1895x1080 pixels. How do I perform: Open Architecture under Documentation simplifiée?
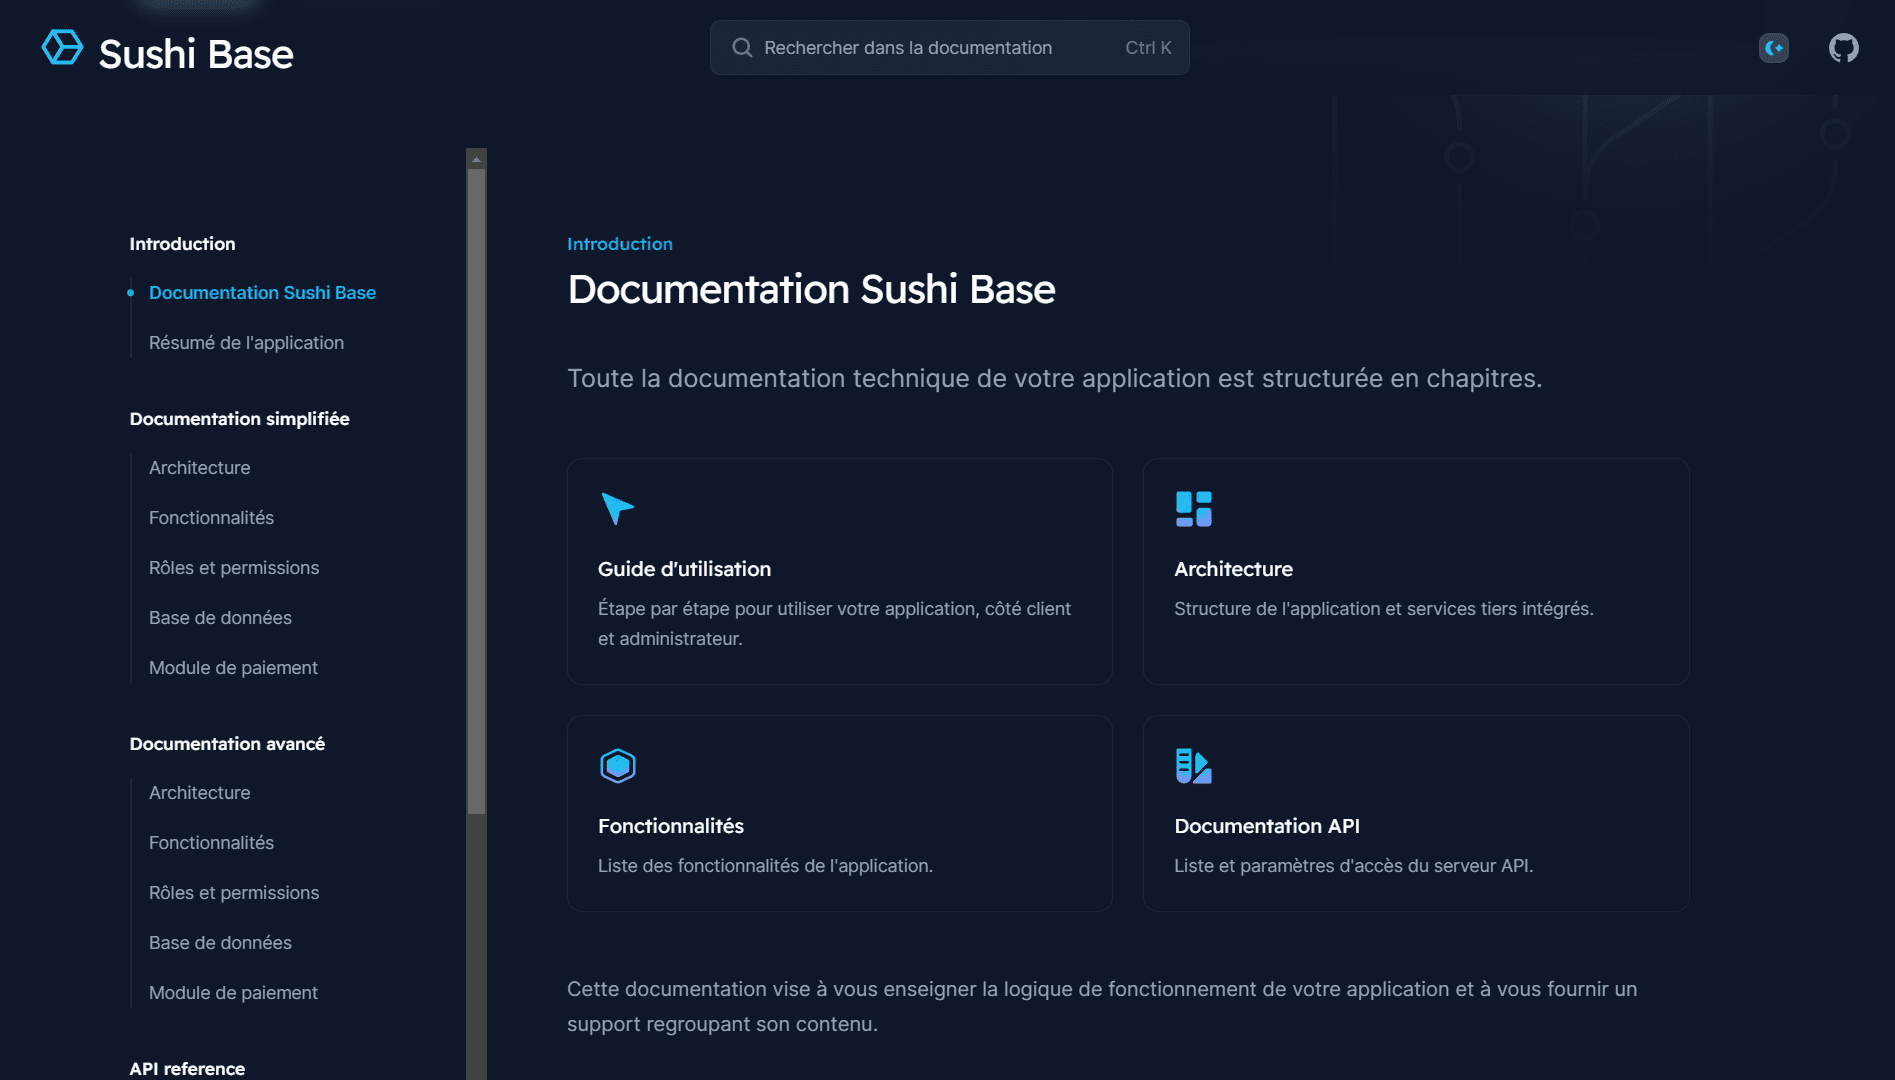coord(199,468)
